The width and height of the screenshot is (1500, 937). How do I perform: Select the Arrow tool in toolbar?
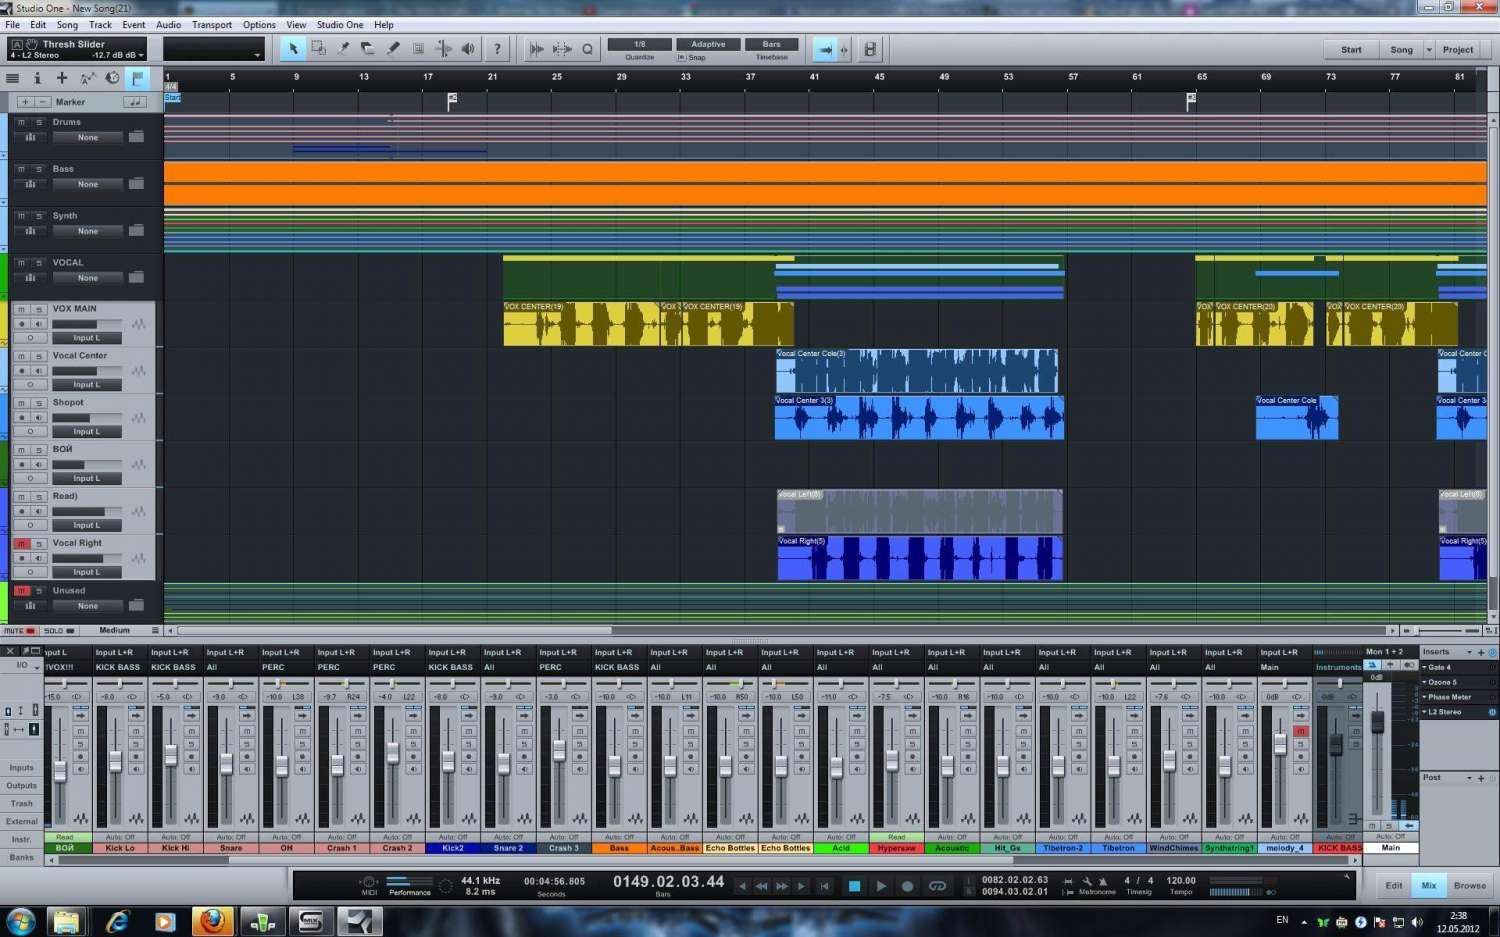click(x=293, y=49)
